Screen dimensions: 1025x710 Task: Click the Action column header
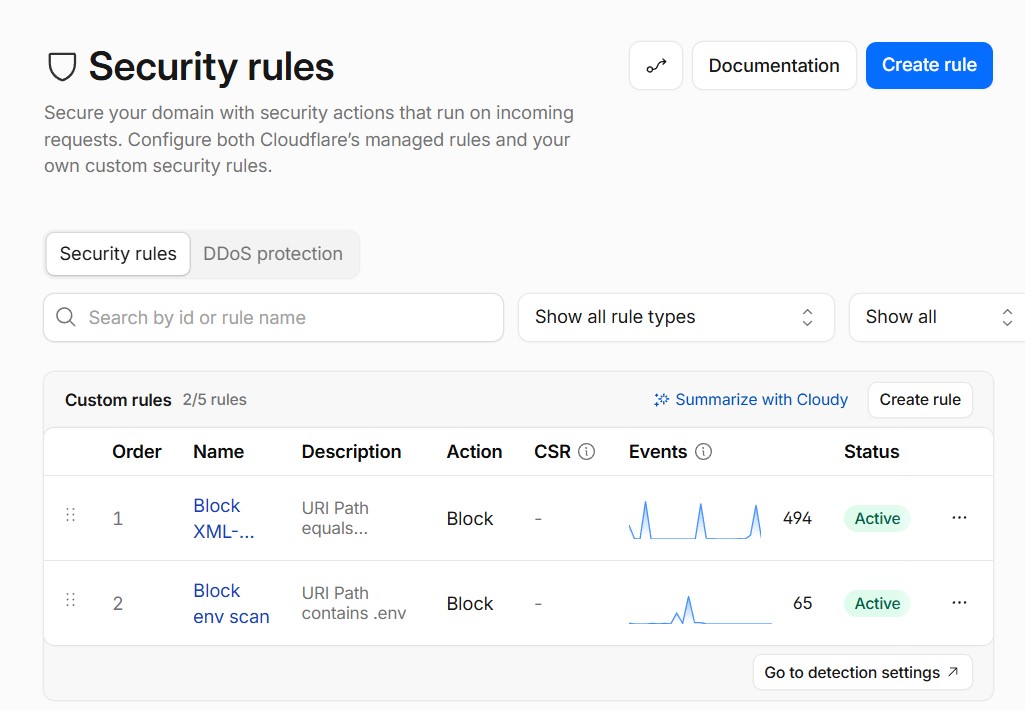point(474,452)
